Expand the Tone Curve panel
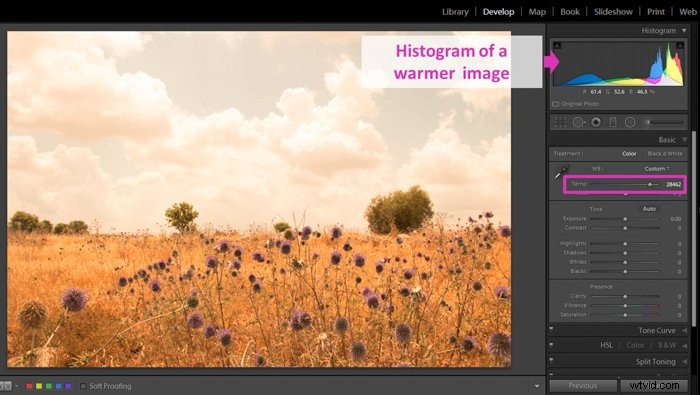Image resolution: width=700 pixels, height=395 pixels. [x=684, y=330]
